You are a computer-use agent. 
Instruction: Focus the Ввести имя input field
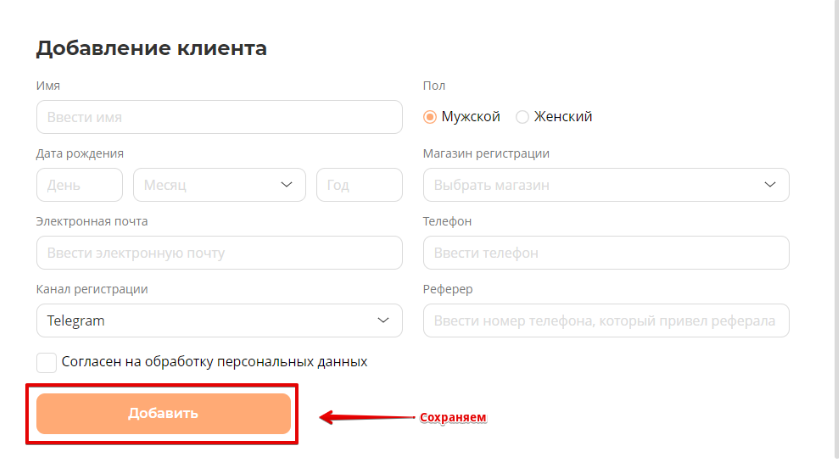219,117
